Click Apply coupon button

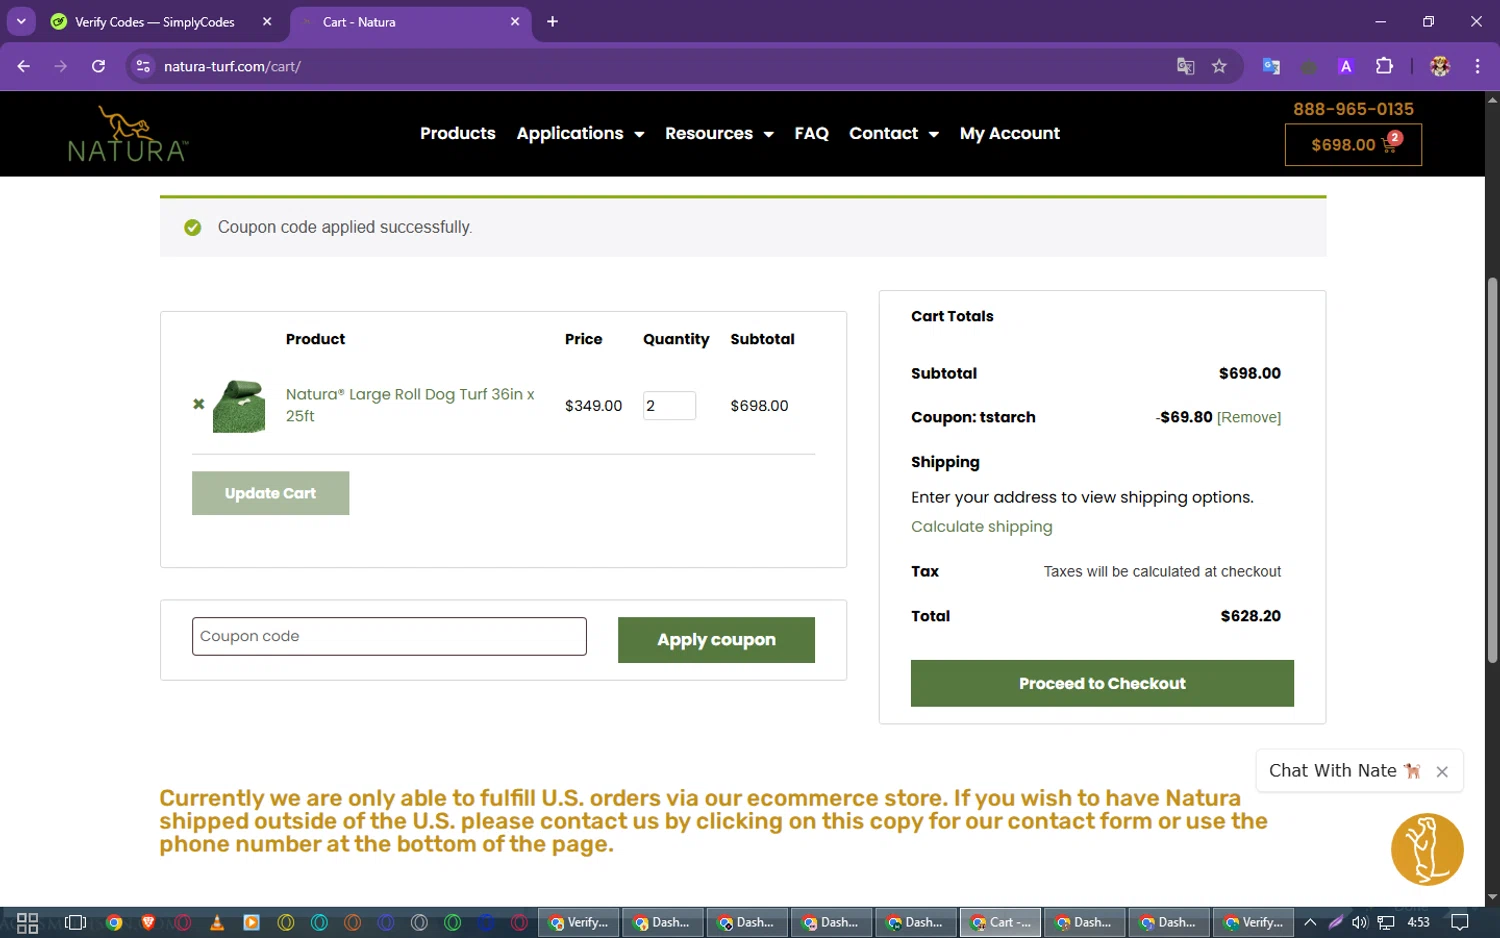point(716,640)
